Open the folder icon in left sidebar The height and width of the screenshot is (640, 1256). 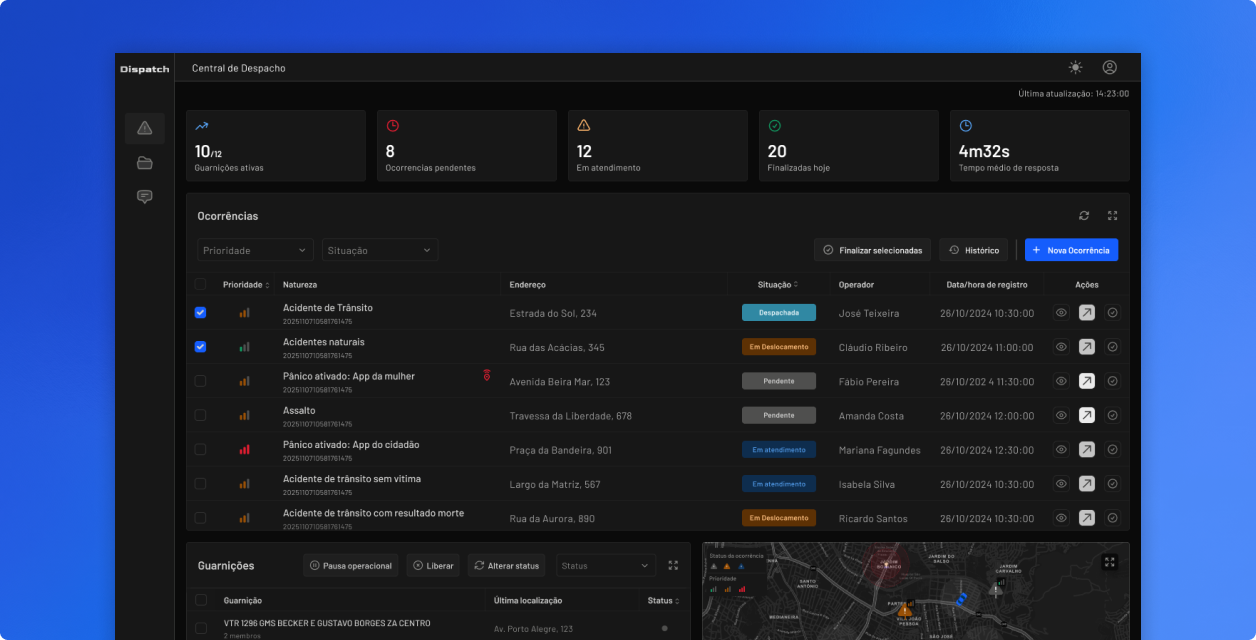[x=145, y=163]
